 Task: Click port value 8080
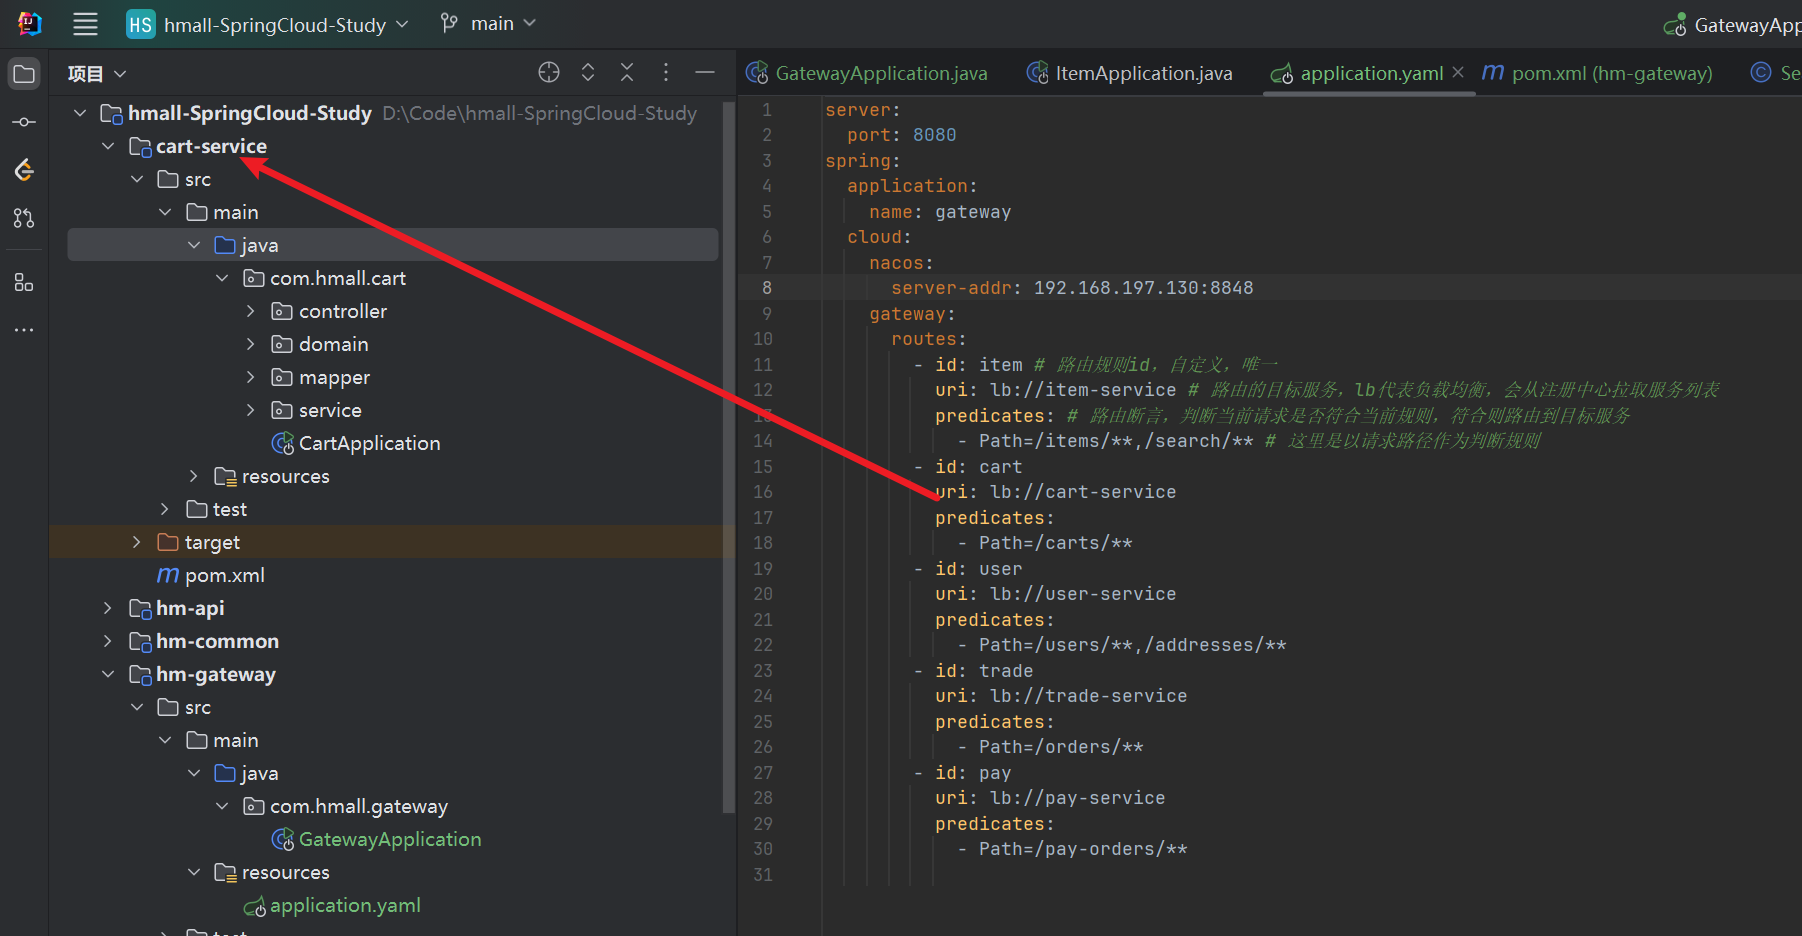click(934, 135)
